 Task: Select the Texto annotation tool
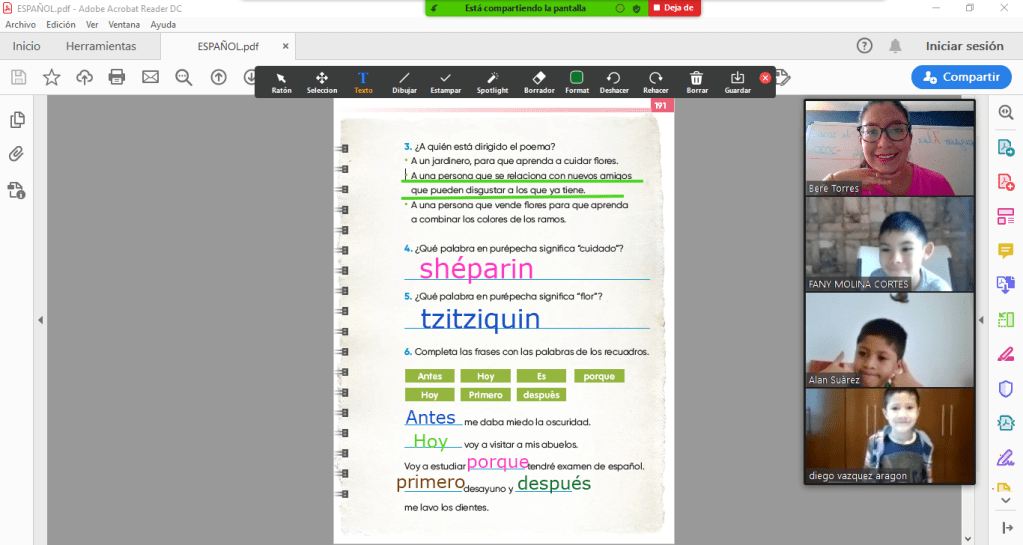pyautogui.click(x=363, y=81)
